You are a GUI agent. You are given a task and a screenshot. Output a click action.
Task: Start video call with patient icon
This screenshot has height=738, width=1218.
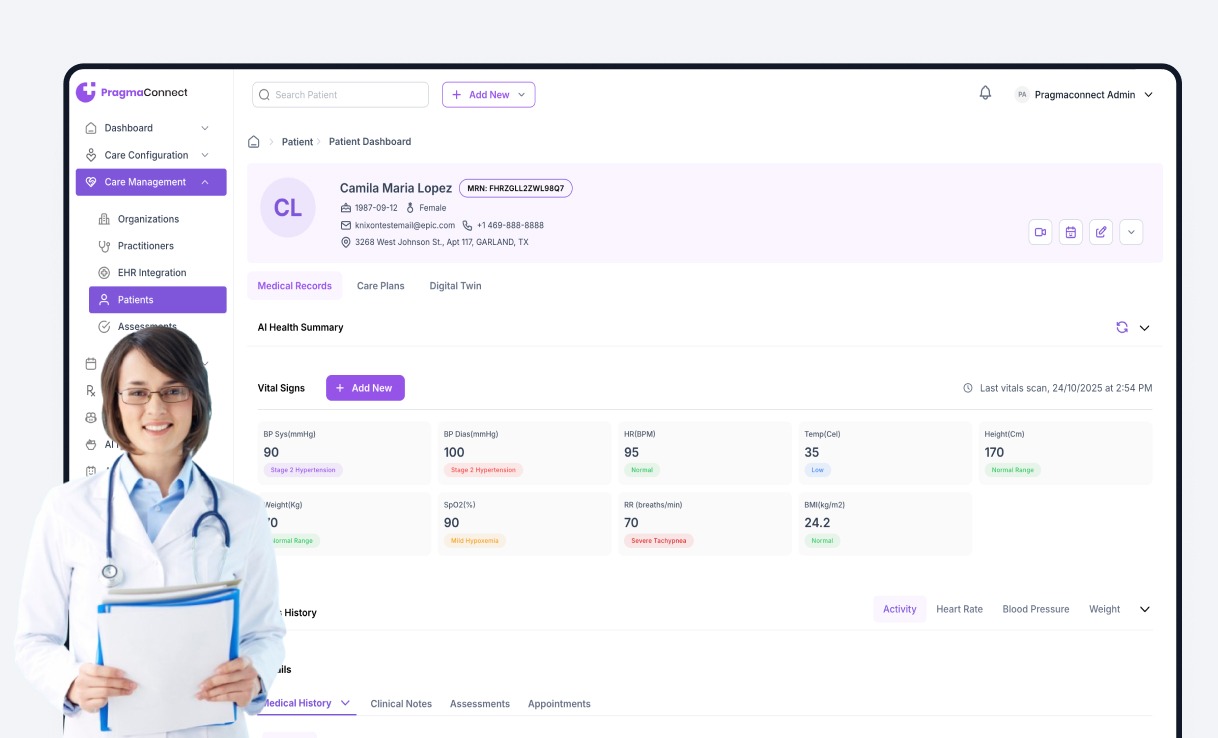(1040, 232)
